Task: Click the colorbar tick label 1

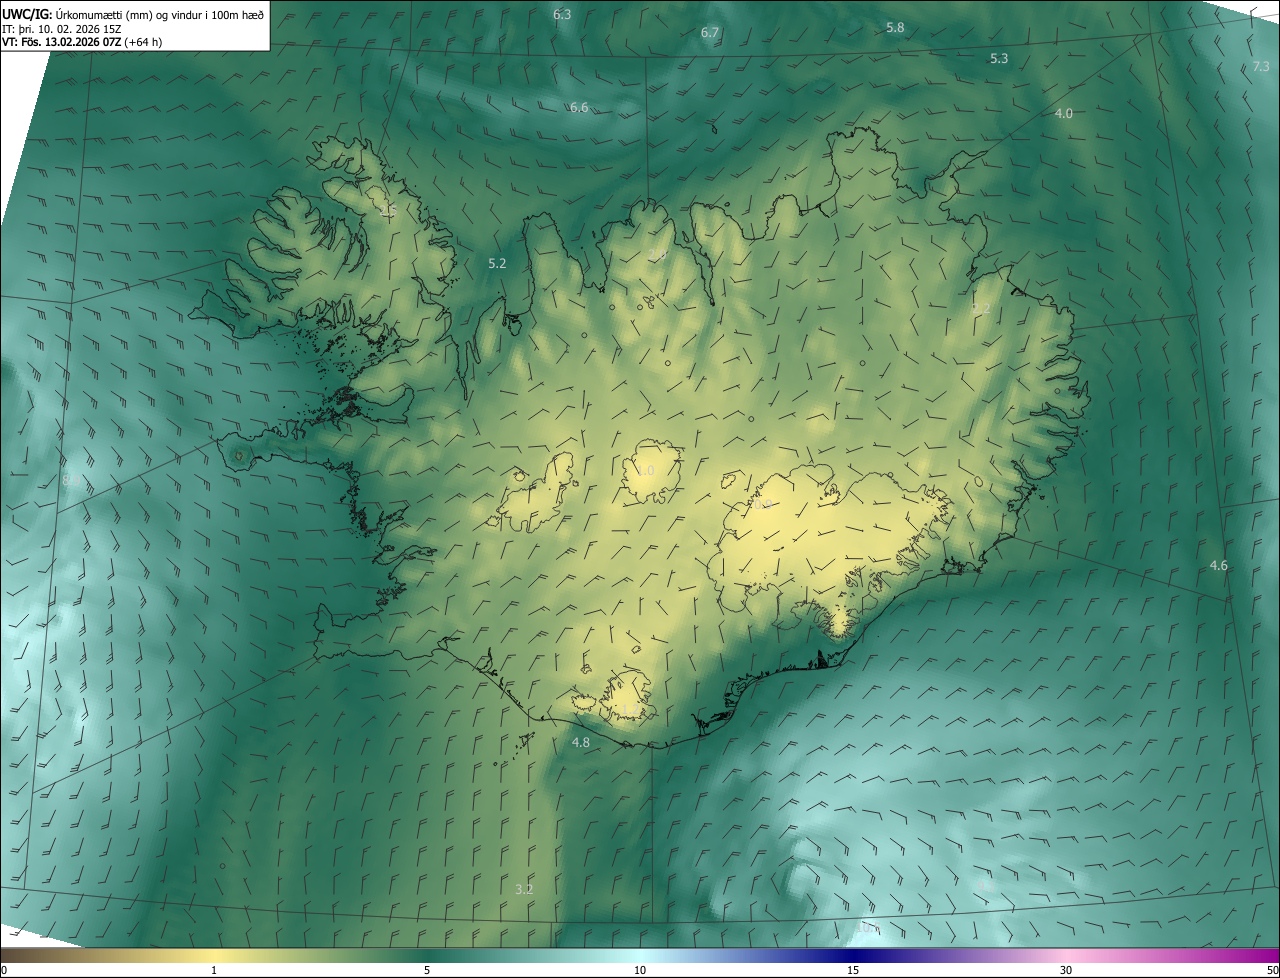Action: click(214, 971)
